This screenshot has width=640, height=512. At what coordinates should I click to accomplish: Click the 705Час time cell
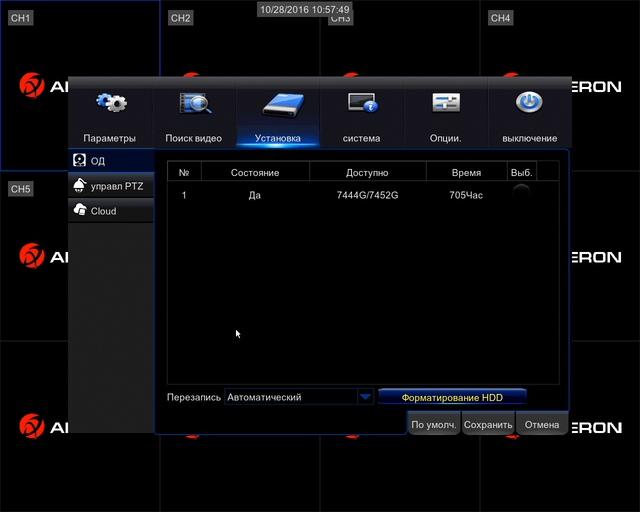point(466,195)
